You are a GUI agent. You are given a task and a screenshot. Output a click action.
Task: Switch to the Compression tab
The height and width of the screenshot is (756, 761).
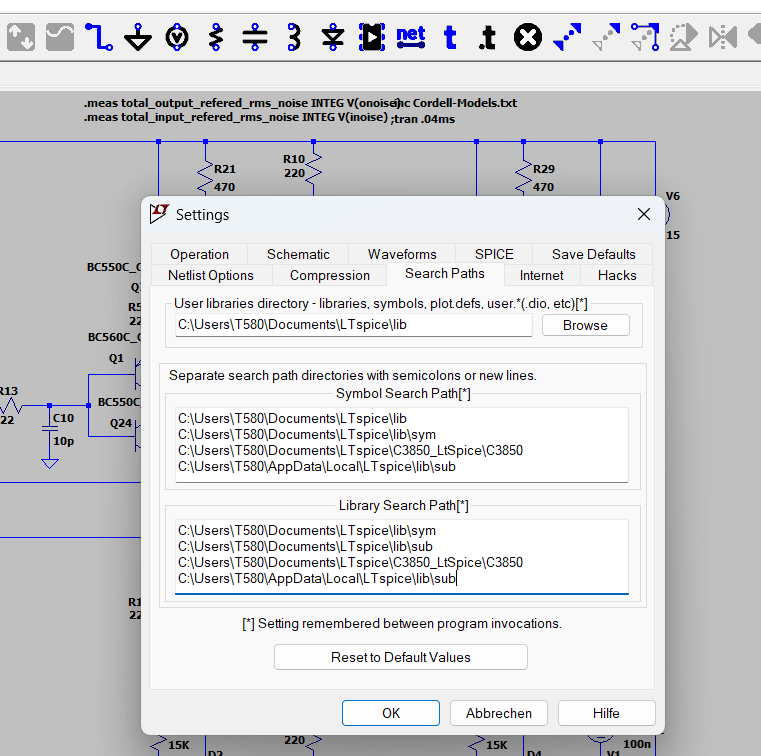click(x=330, y=275)
